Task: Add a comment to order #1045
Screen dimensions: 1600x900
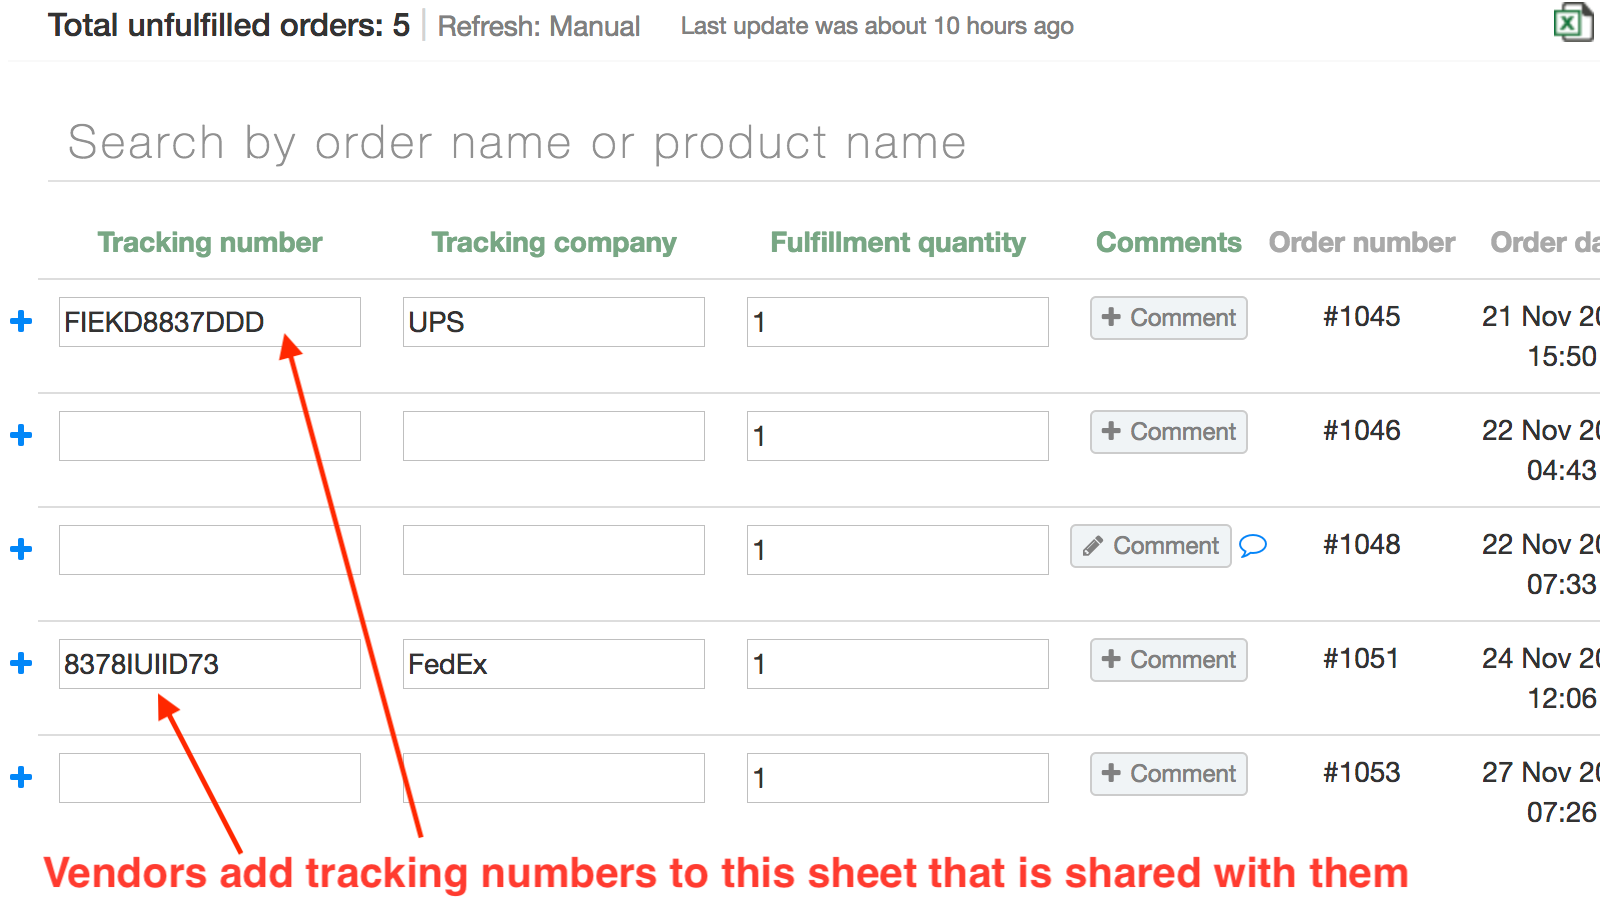Action: pyautogui.click(x=1168, y=318)
